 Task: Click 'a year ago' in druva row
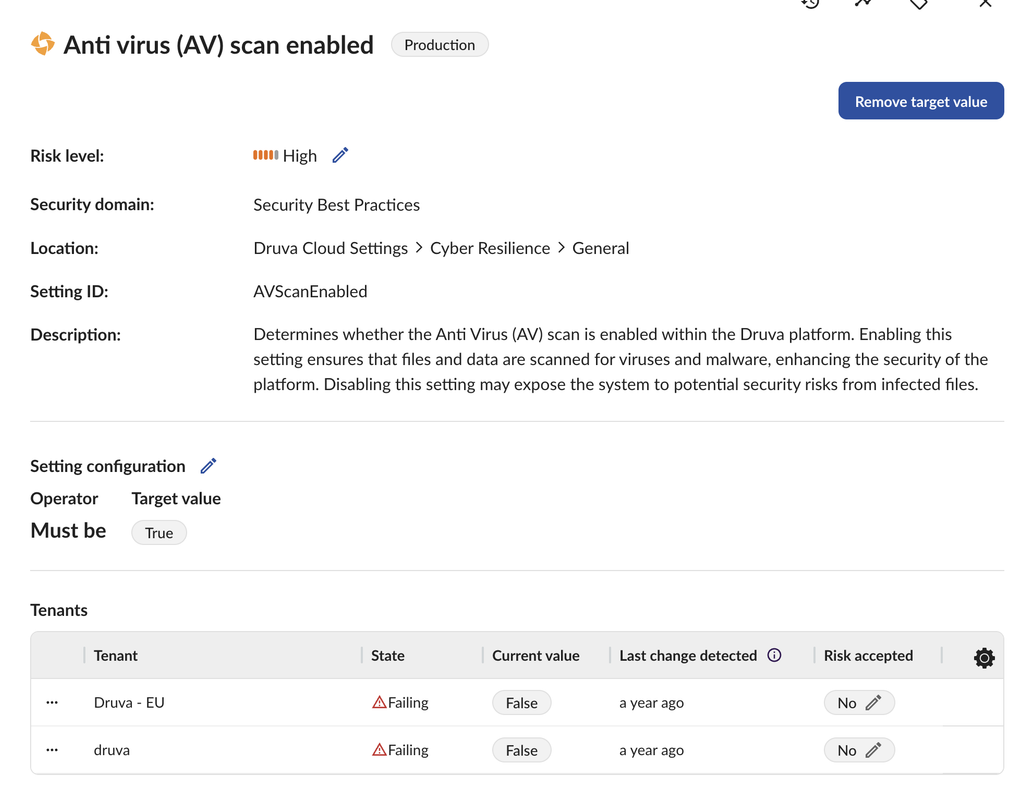point(651,750)
